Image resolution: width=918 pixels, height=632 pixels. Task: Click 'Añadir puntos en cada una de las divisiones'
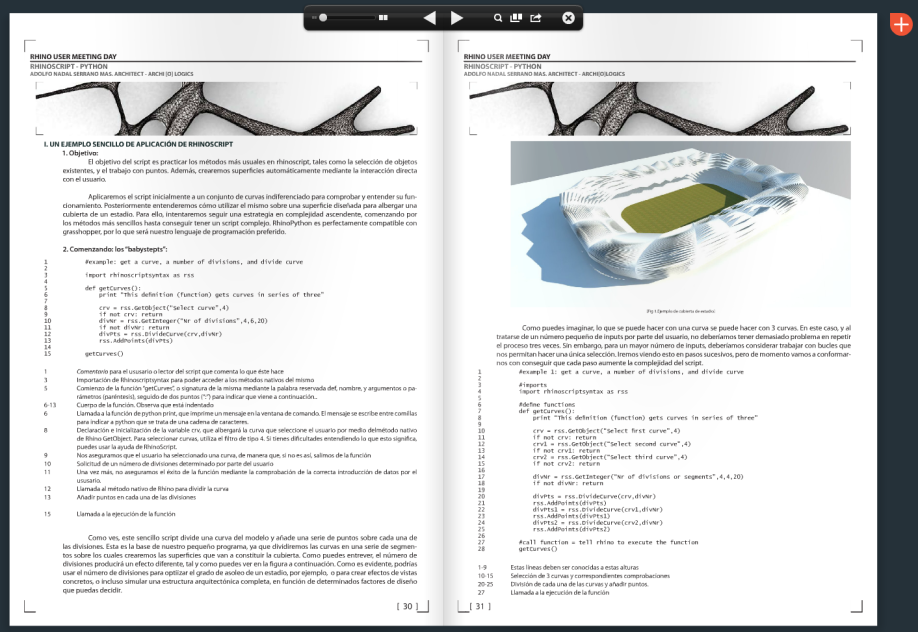coord(136,497)
